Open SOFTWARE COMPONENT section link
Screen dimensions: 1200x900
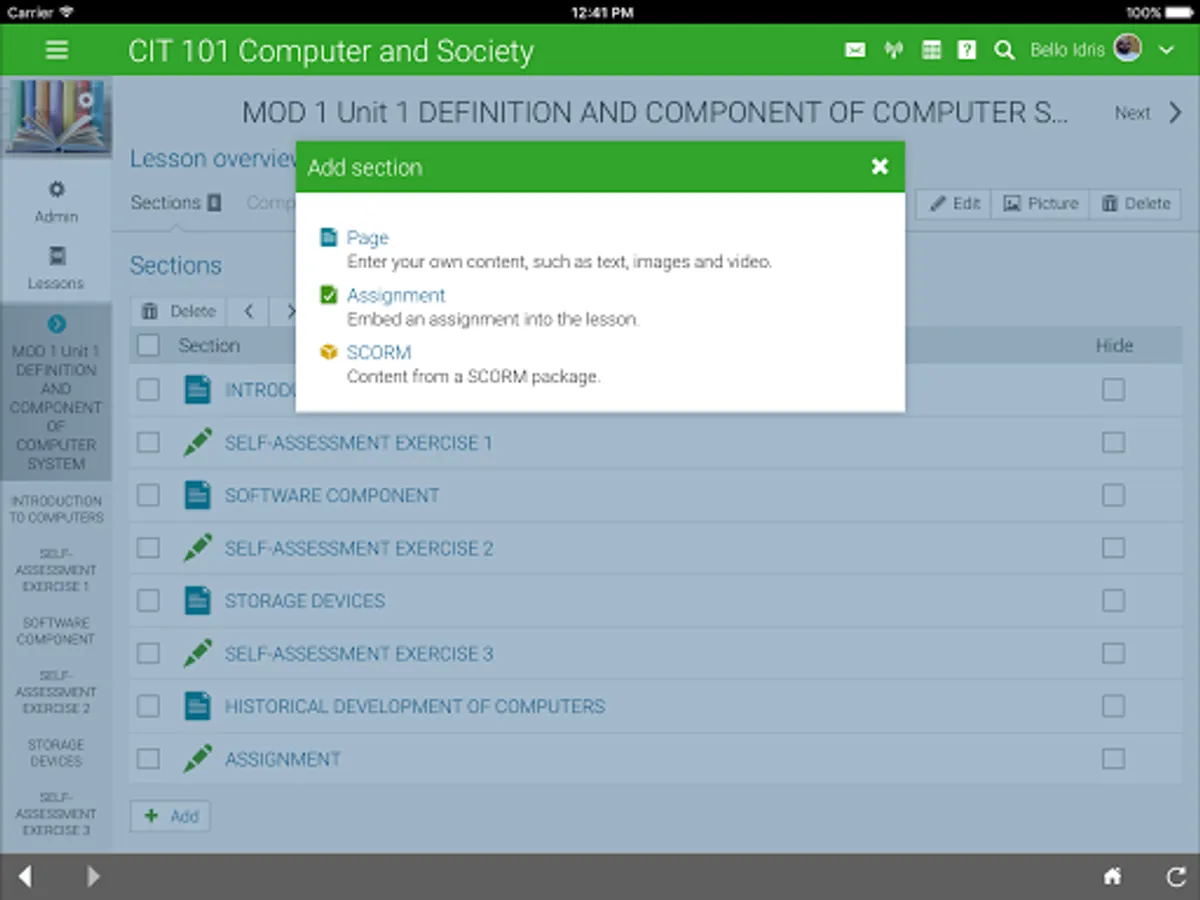(332, 495)
